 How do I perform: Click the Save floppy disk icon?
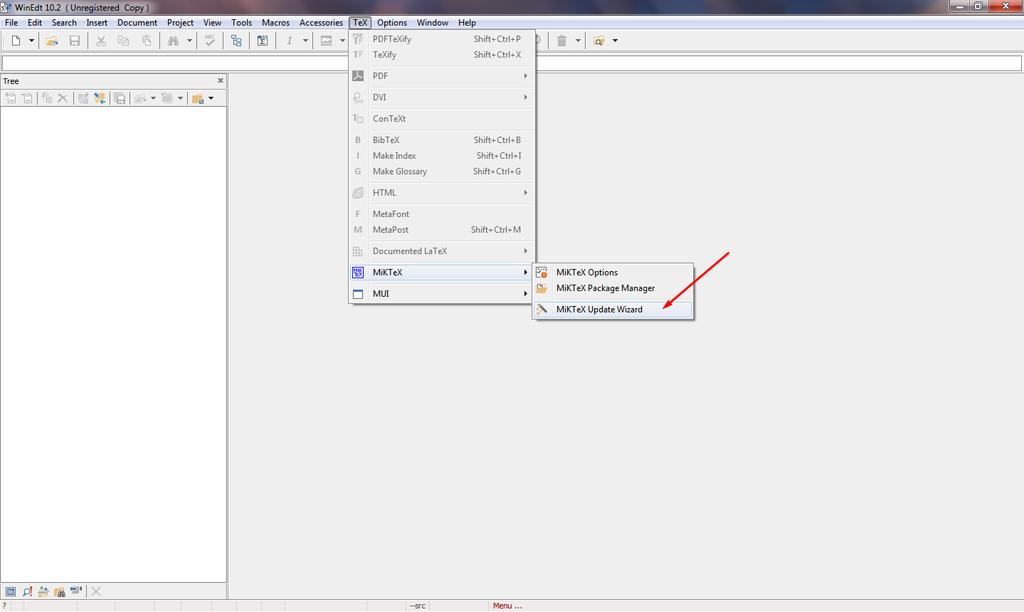point(74,40)
